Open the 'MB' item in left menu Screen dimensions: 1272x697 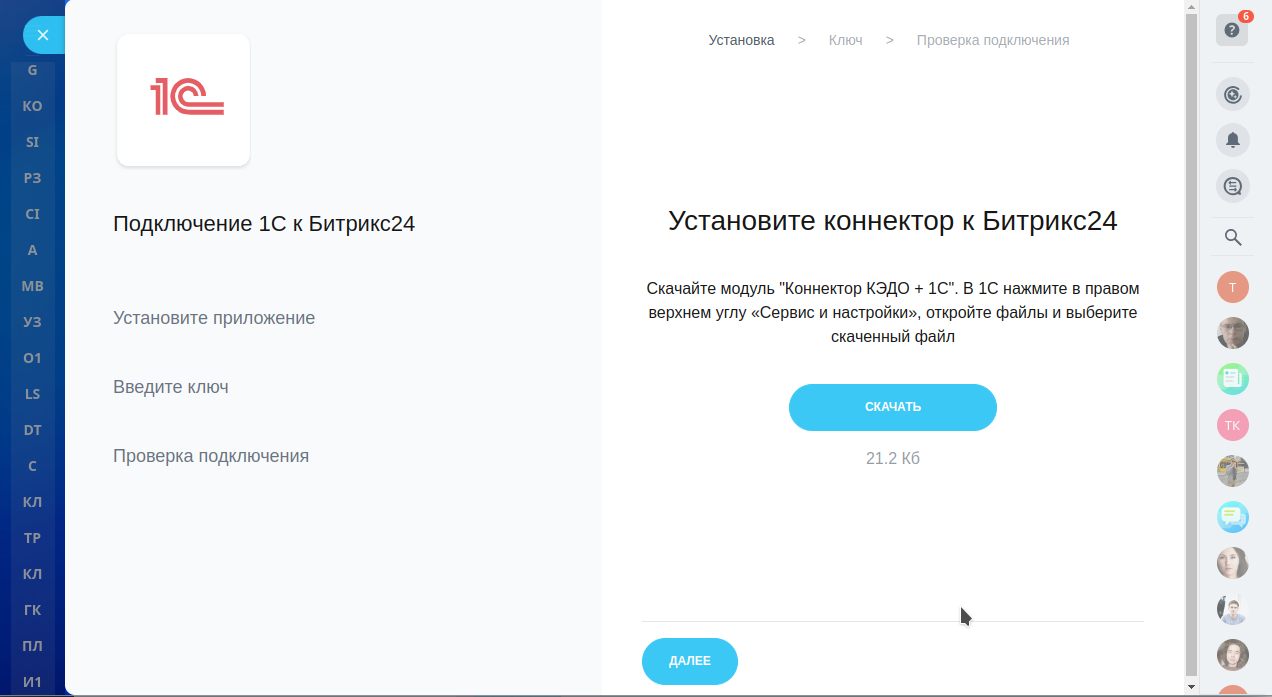pyautogui.click(x=33, y=286)
